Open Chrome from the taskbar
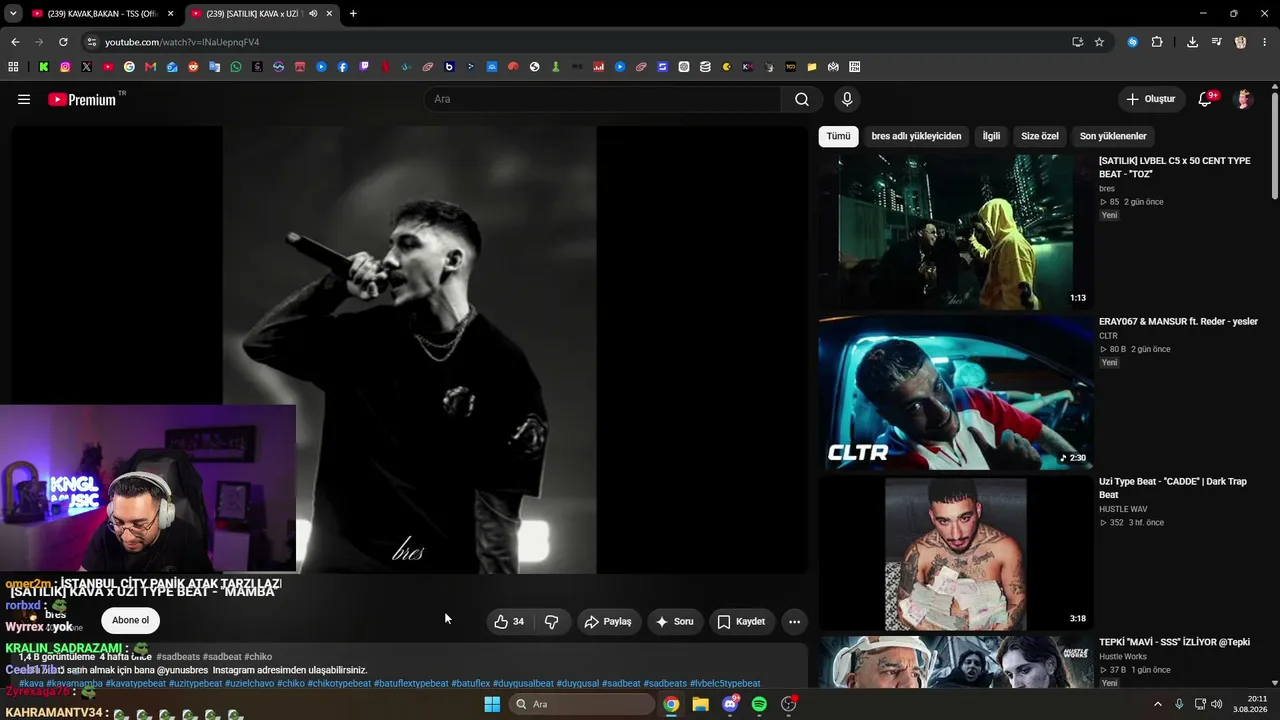Image resolution: width=1280 pixels, height=720 pixels. pos(671,704)
